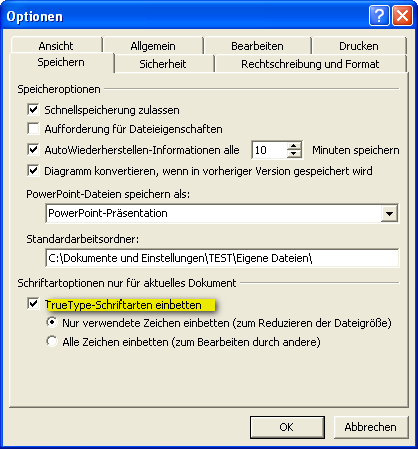Uncheck Schnellspeicherung zulassen

tap(33, 109)
